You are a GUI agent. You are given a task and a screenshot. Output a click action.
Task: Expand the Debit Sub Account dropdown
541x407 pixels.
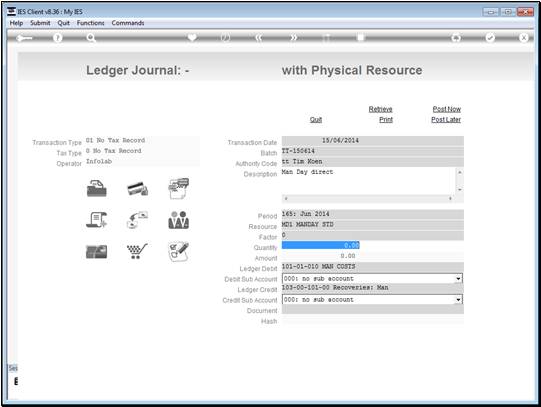458,278
